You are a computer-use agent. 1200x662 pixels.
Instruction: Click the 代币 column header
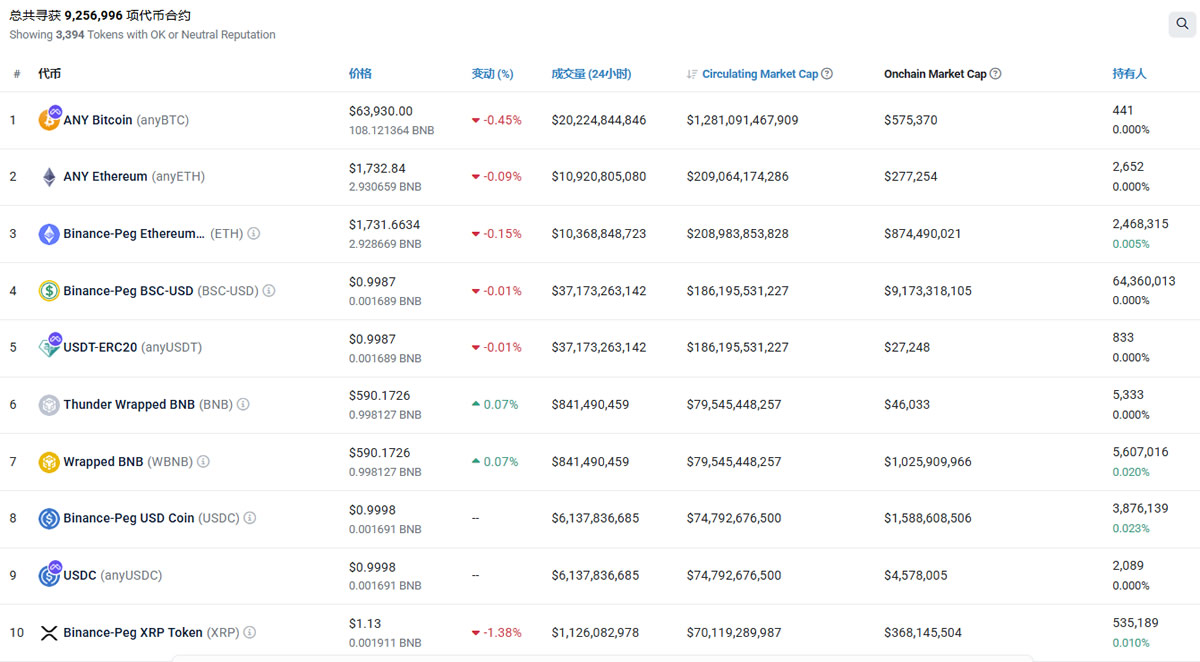[49, 74]
